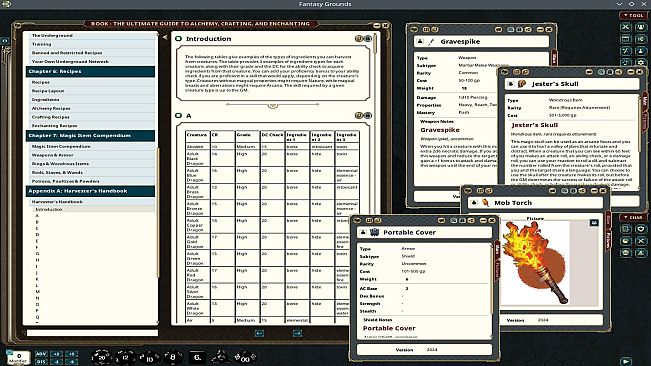
Task: Open the options gear tool icon
Action: pyautogui.click(x=641, y=62)
